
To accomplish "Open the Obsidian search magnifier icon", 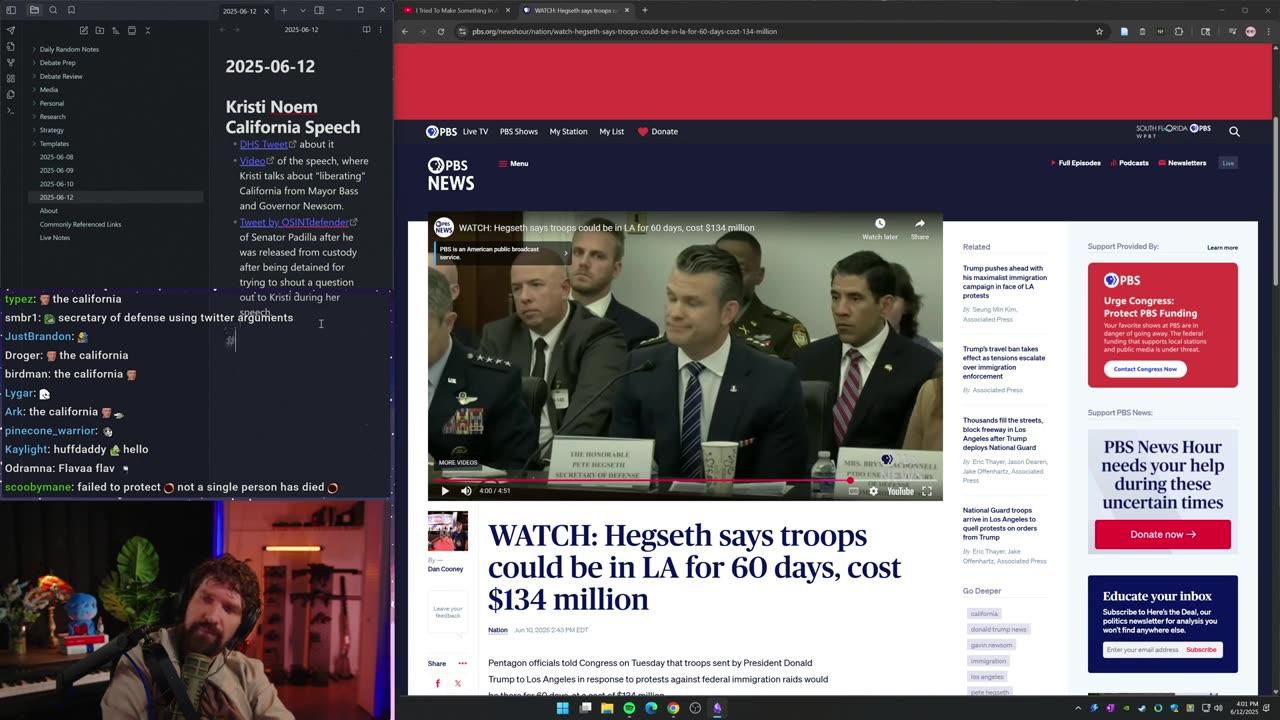I will click(53, 10).
